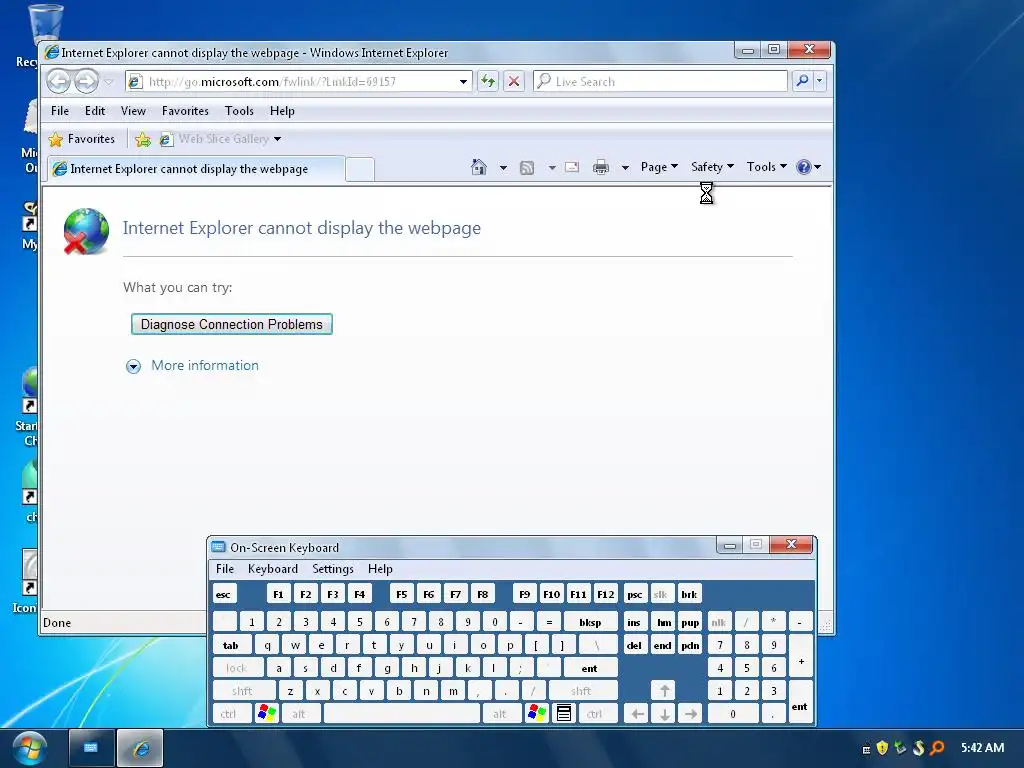Tap the tab key on keyboard
Screen dimensions: 1024x768
coord(231,645)
